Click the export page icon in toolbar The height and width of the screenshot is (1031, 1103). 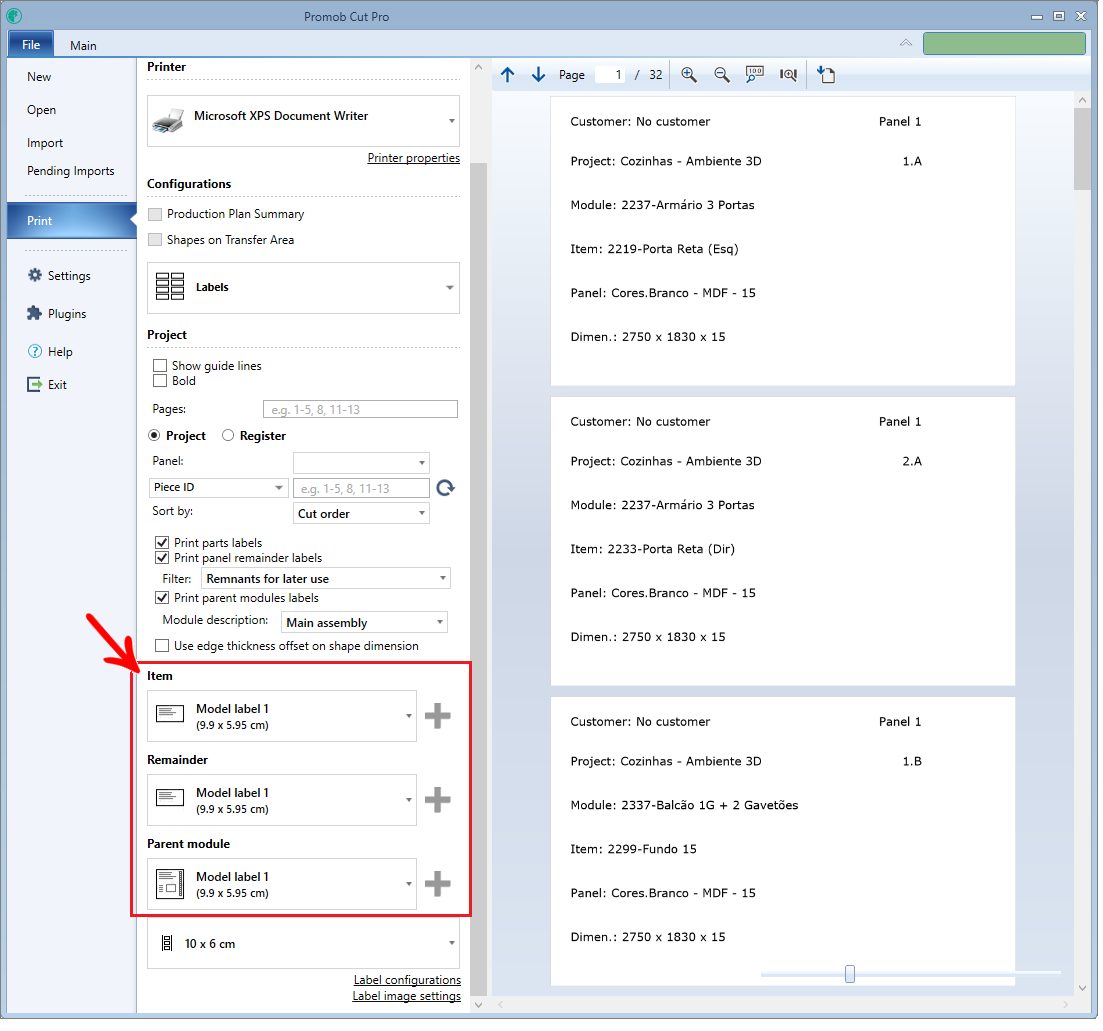click(826, 75)
